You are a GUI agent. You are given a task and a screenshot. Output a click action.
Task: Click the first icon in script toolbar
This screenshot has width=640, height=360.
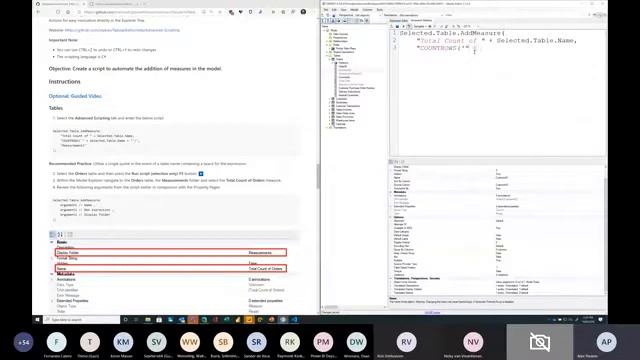(392, 27)
